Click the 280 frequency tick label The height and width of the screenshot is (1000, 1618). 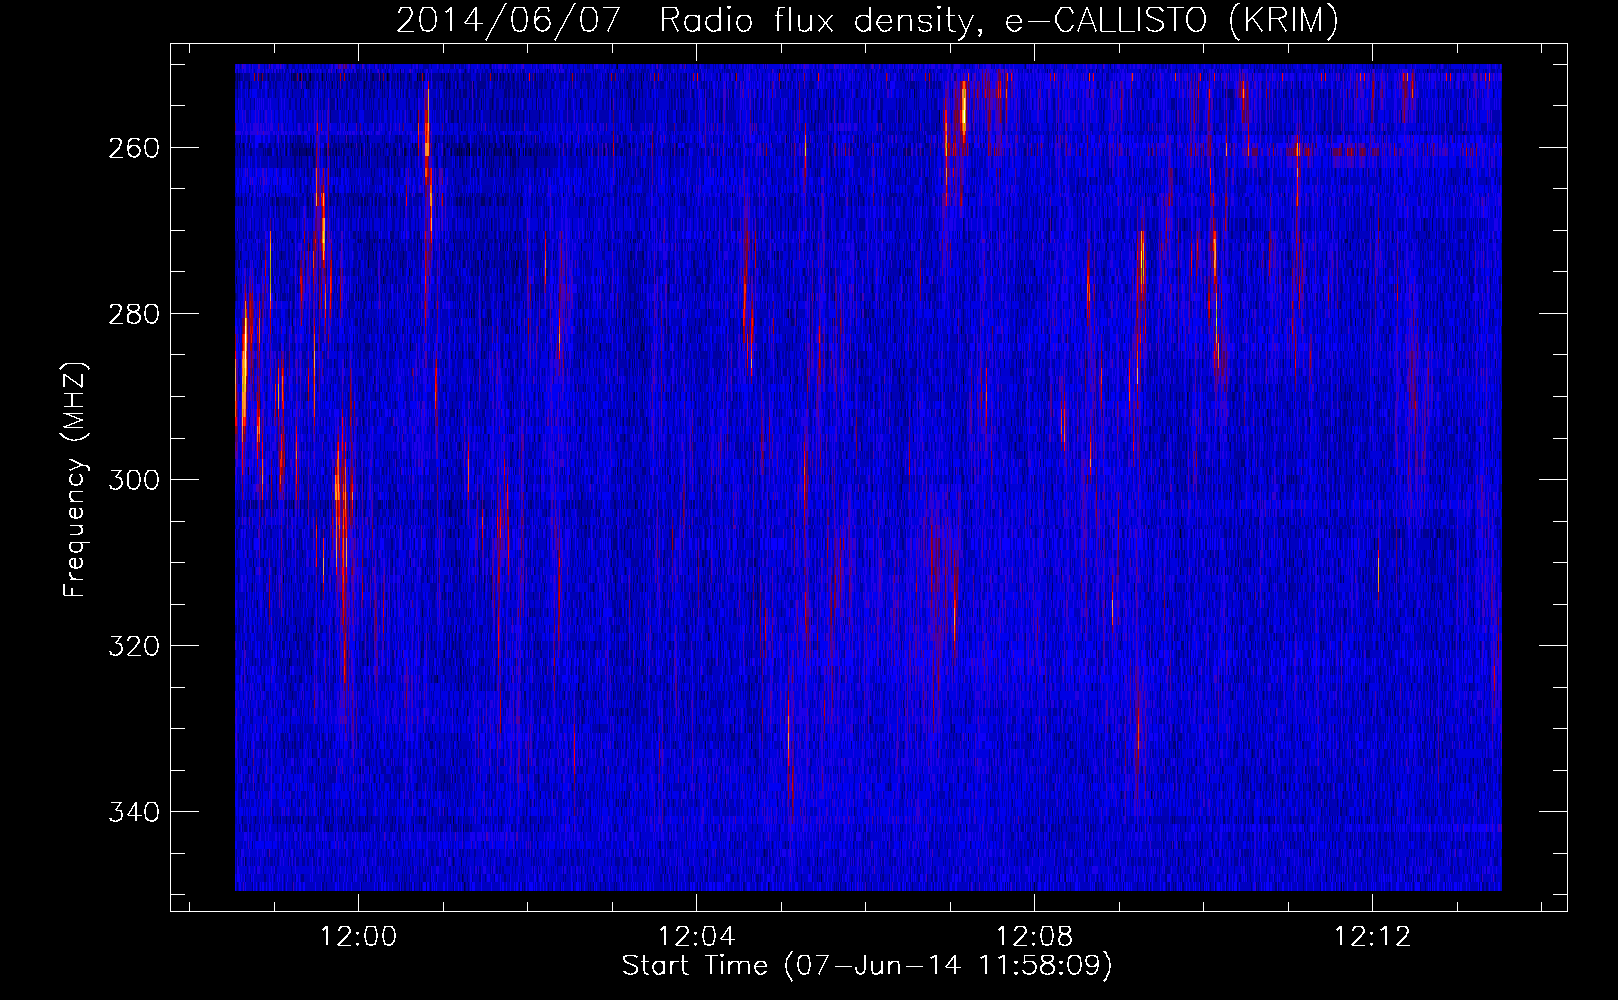[x=134, y=314]
